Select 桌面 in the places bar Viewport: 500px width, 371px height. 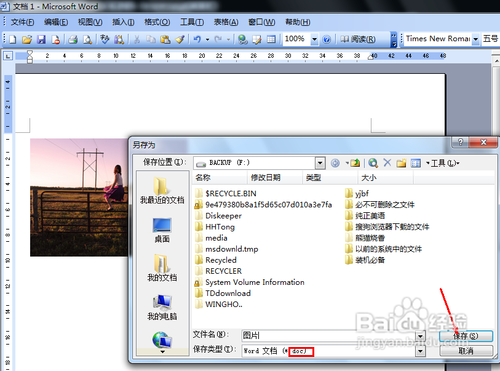point(162,230)
